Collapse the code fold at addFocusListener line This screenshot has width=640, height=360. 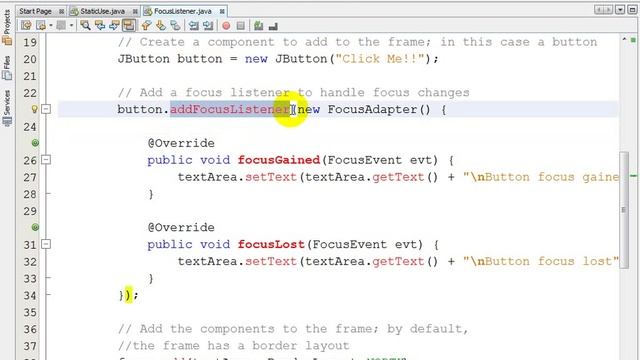pyautogui.click(x=46, y=109)
